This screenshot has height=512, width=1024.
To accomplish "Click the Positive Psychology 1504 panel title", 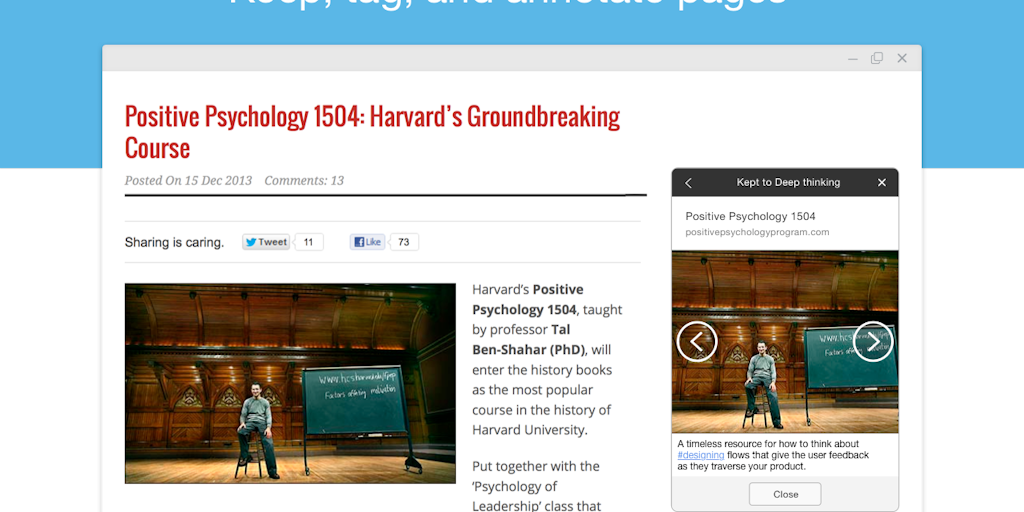I will pos(750,216).
